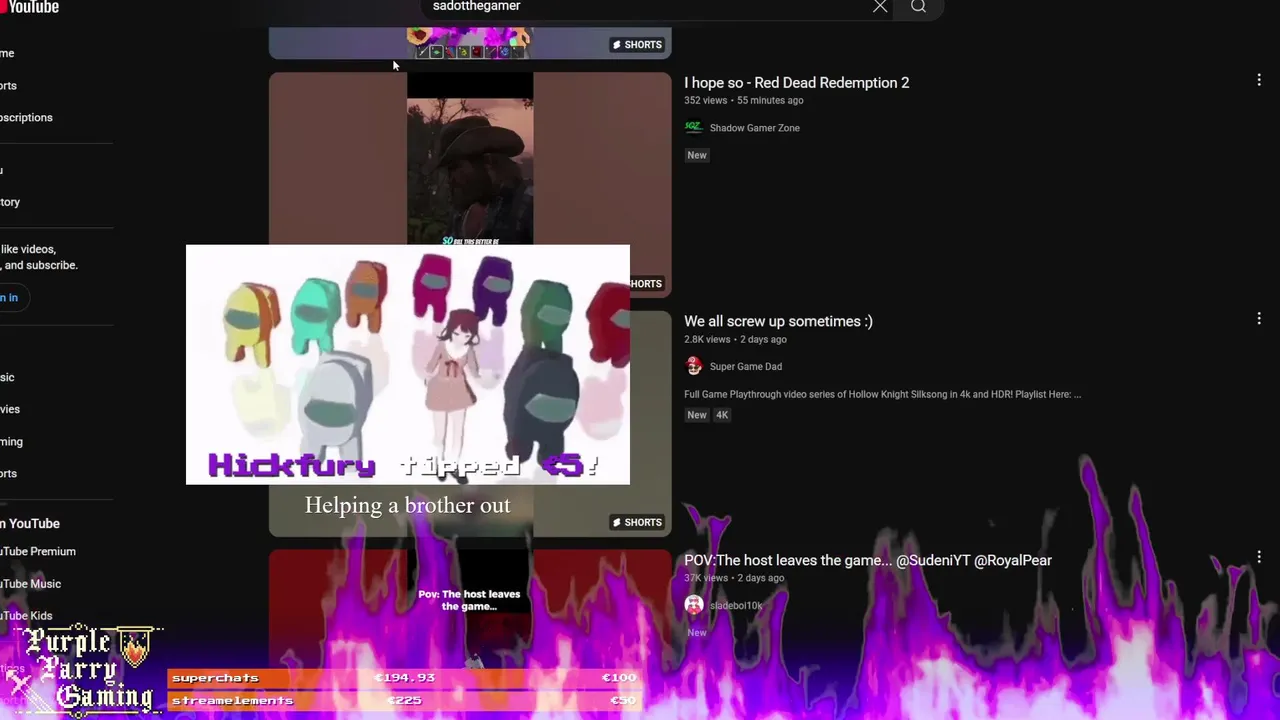Image resolution: width=1280 pixels, height=720 pixels.
Task: Click Hollow Knight Silksong description snippet
Action: pos(882,394)
